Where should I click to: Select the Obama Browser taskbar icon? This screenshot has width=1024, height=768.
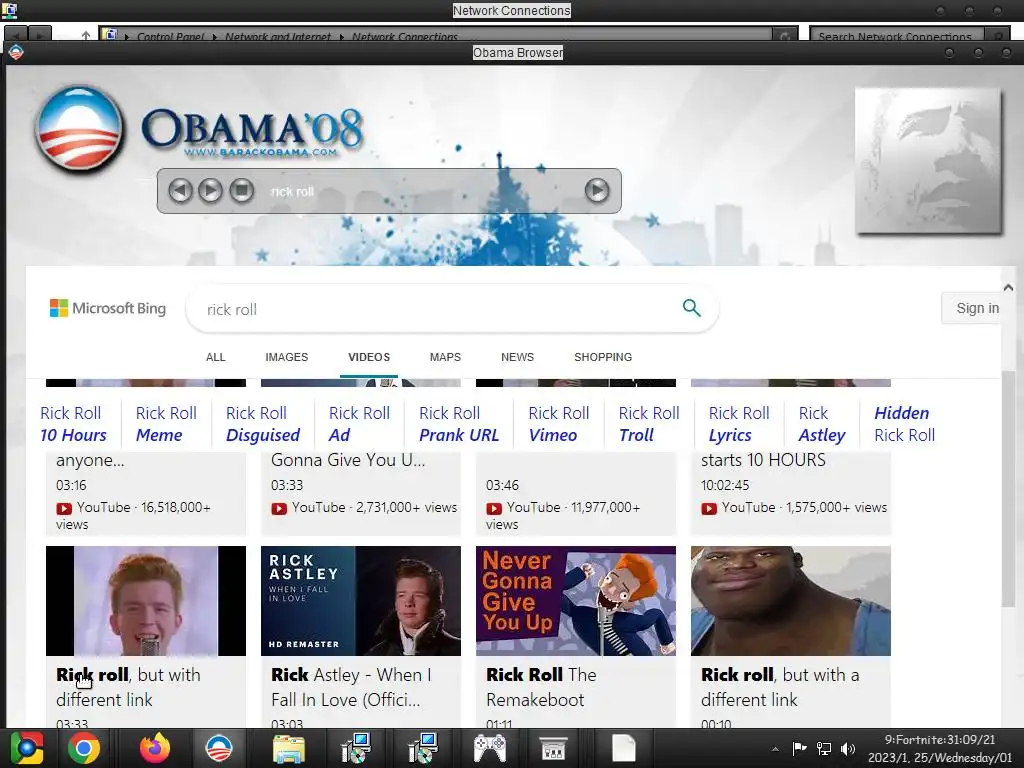(219, 748)
